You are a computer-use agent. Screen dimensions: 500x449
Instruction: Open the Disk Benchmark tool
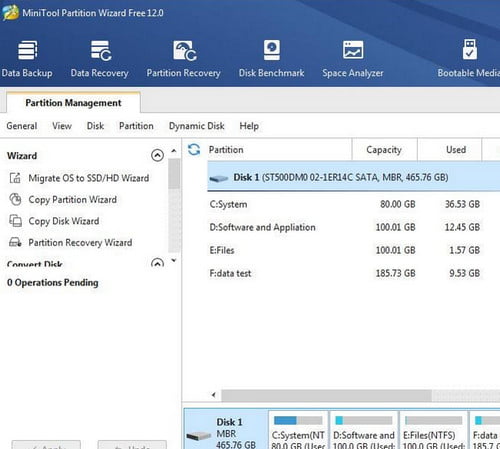click(x=271, y=59)
